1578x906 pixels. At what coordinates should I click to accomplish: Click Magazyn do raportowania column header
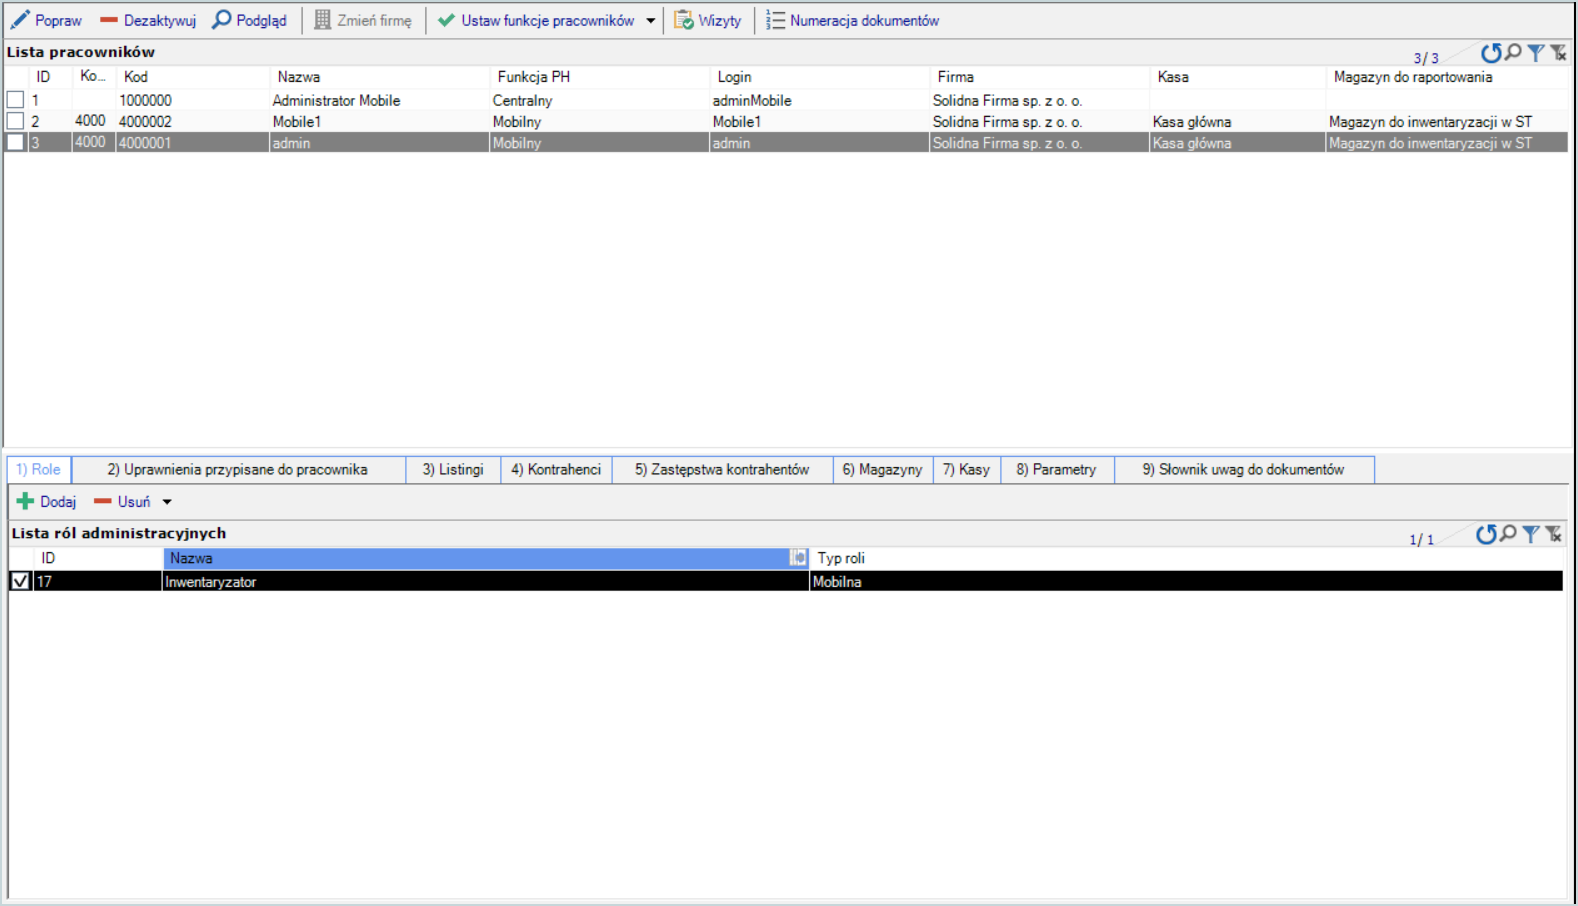1447,77
